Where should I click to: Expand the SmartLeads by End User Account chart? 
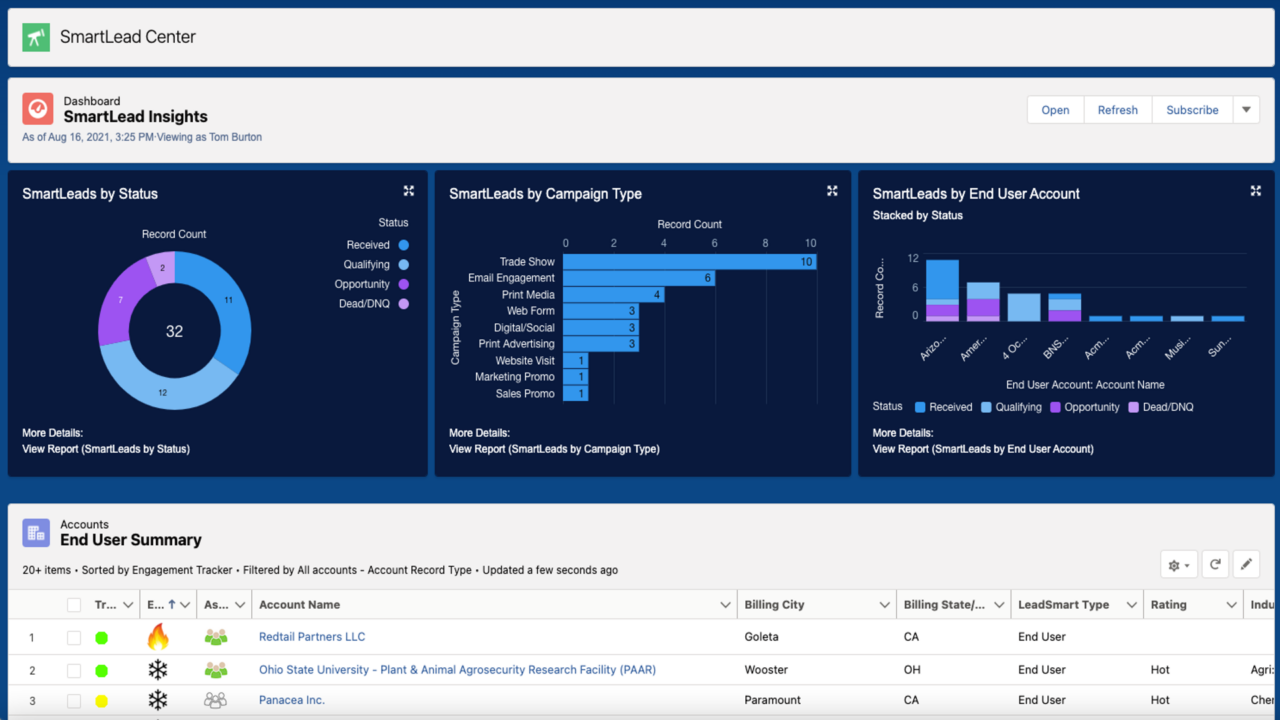[1256, 191]
